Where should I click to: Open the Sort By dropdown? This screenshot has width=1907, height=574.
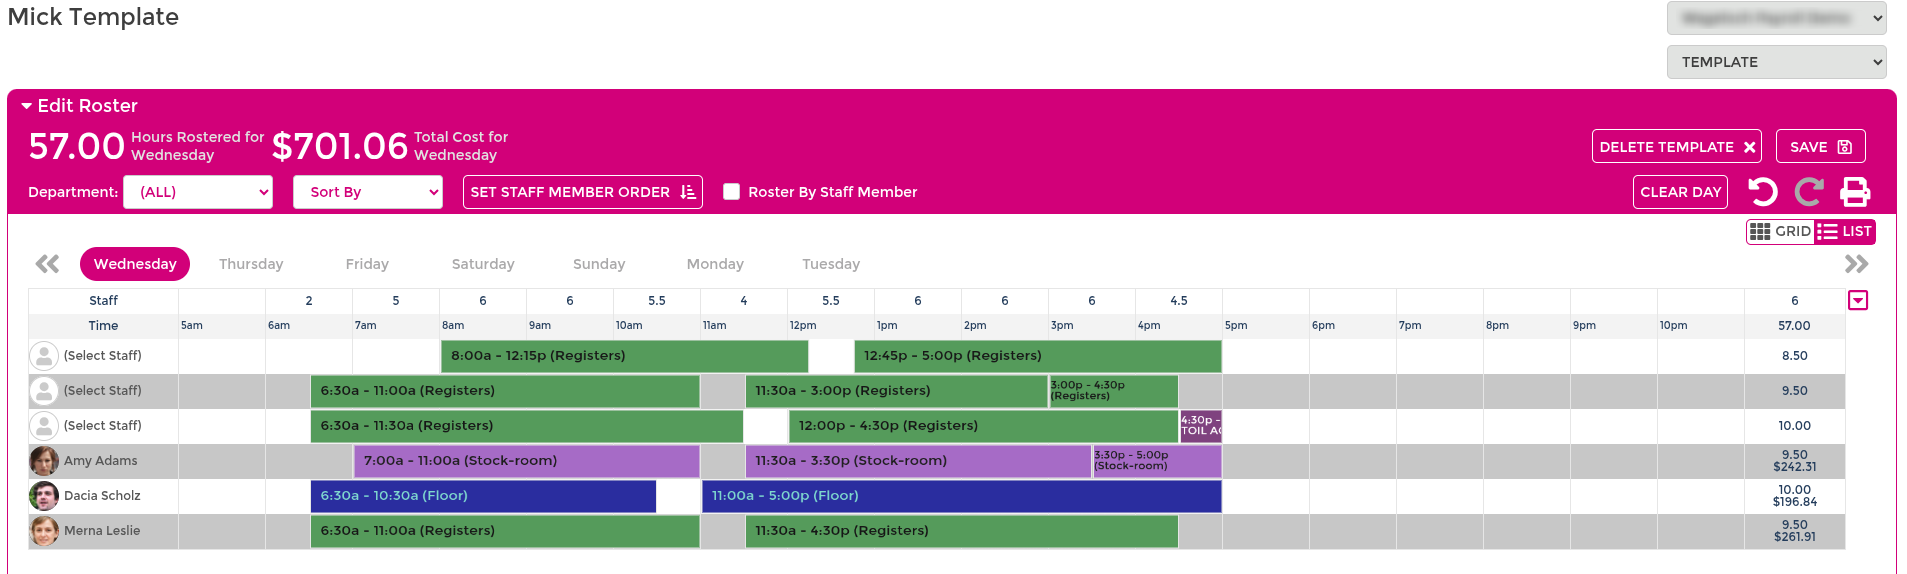click(x=368, y=192)
